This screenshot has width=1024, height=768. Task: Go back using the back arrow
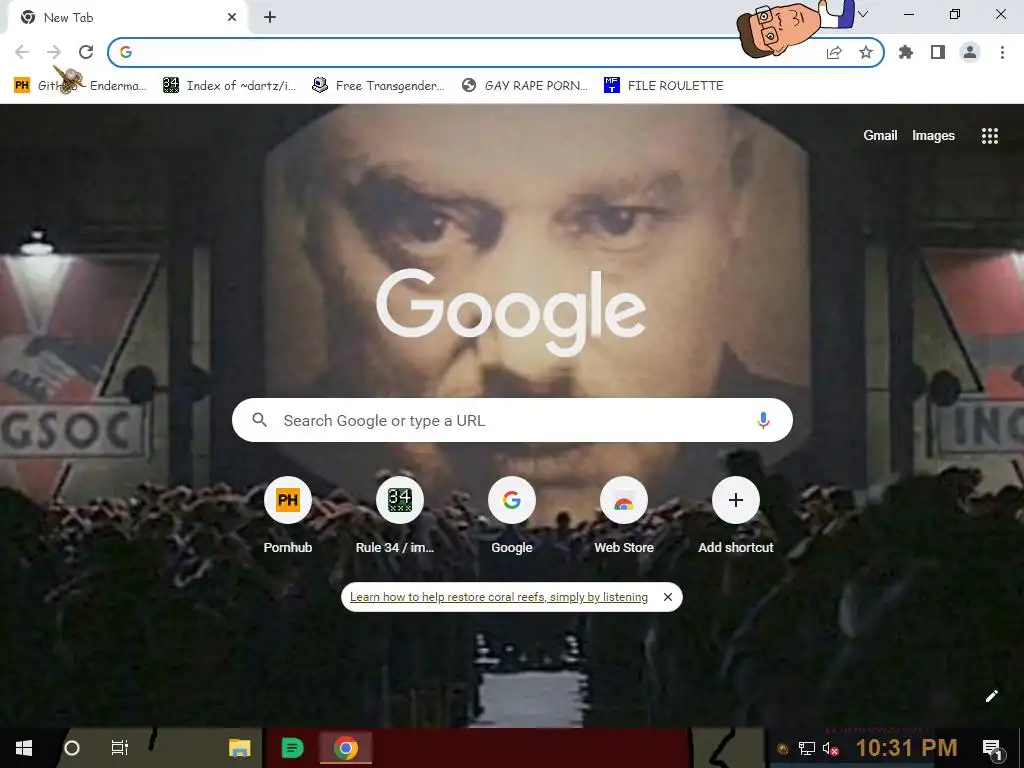22,52
